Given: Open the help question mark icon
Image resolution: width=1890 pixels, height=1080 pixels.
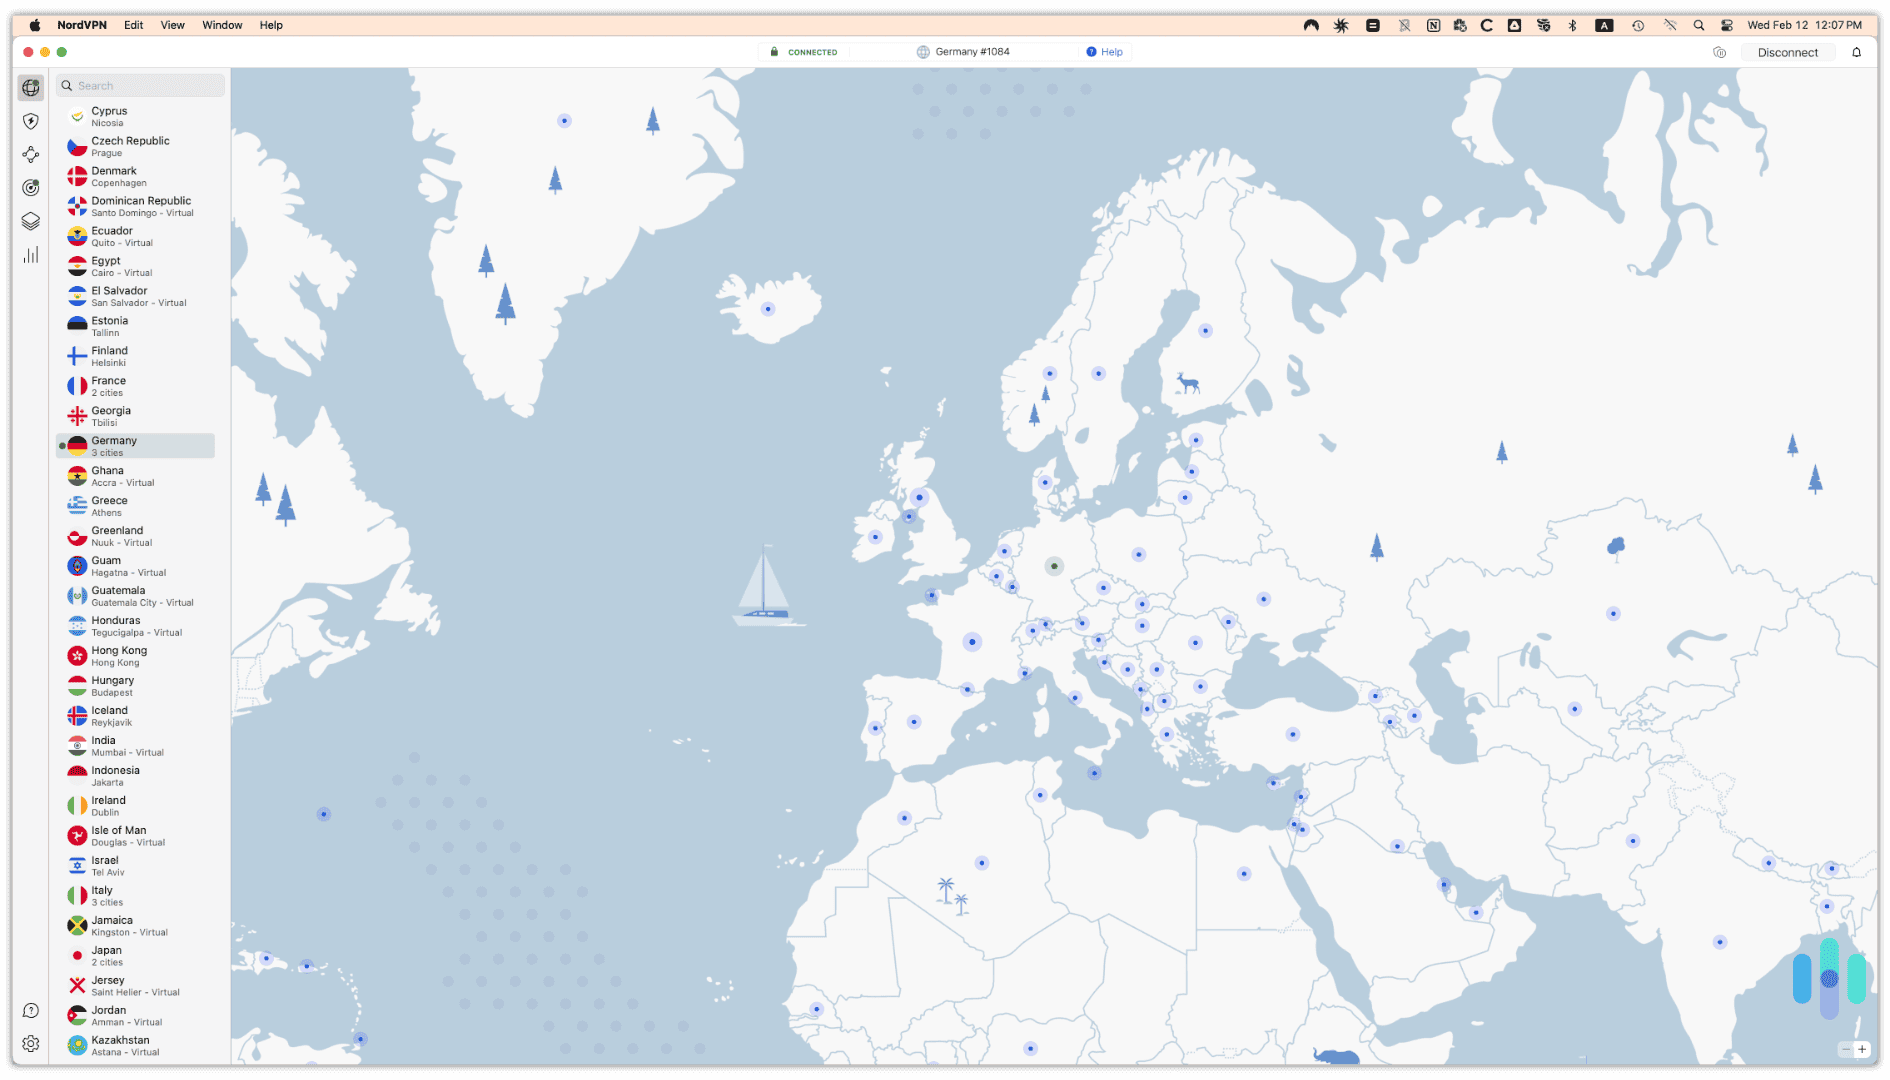Looking at the screenshot, I should click(x=30, y=1012).
